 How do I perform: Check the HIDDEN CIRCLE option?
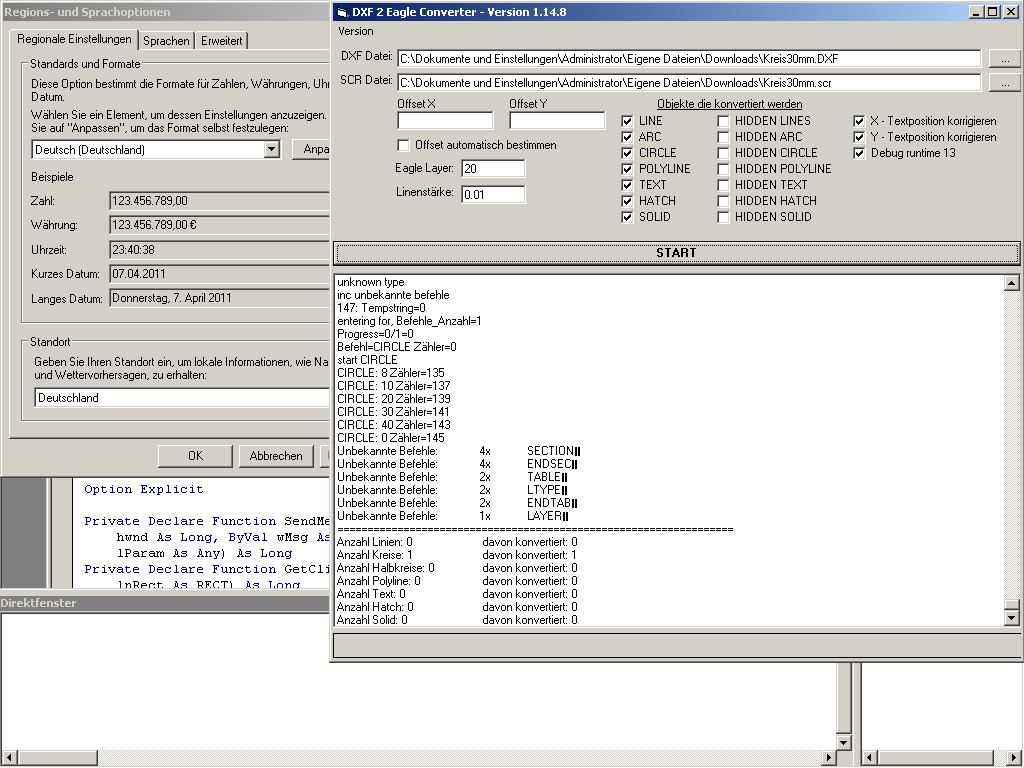(x=723, y=153)
